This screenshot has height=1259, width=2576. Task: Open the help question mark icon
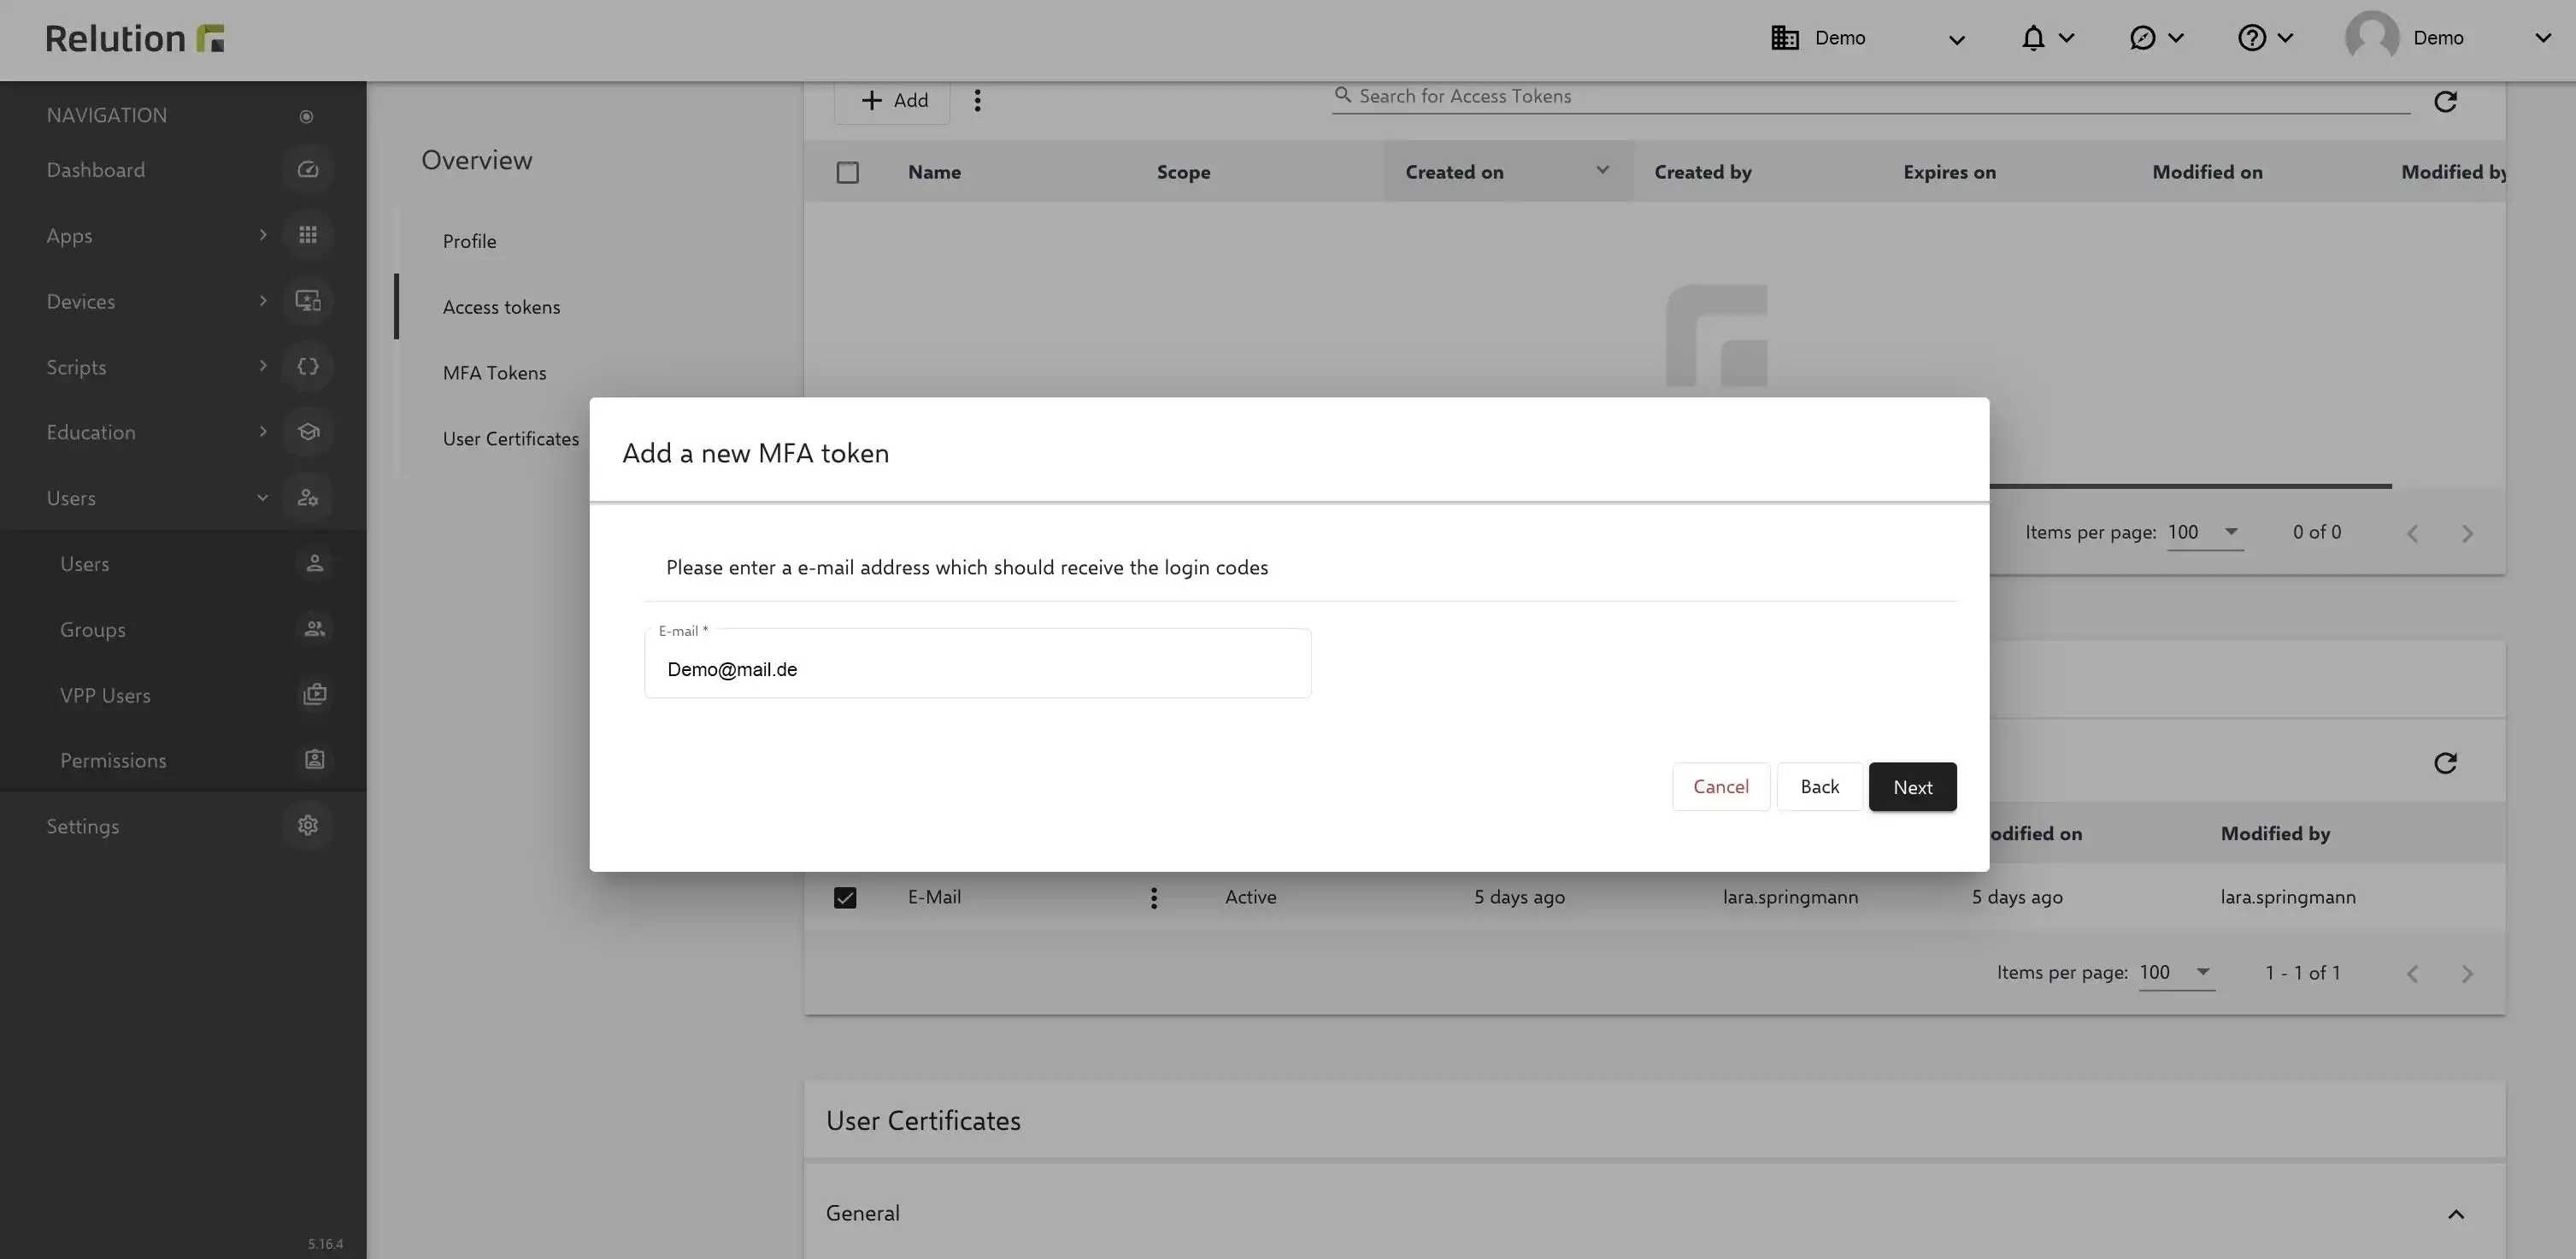[2251, 38]
